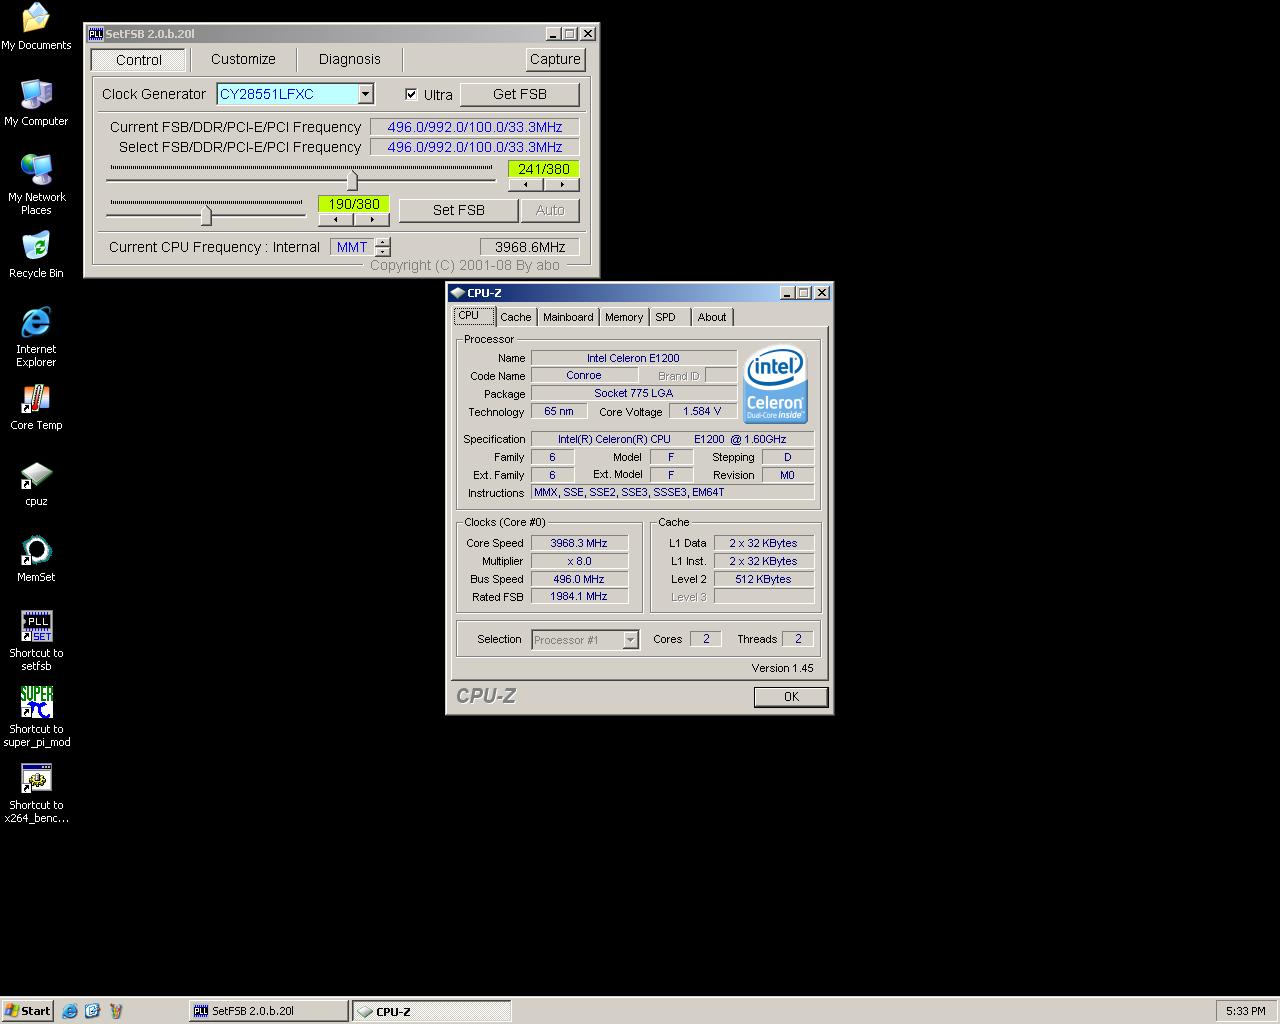Open the Clock Generator dropdown

click(365, 94)
